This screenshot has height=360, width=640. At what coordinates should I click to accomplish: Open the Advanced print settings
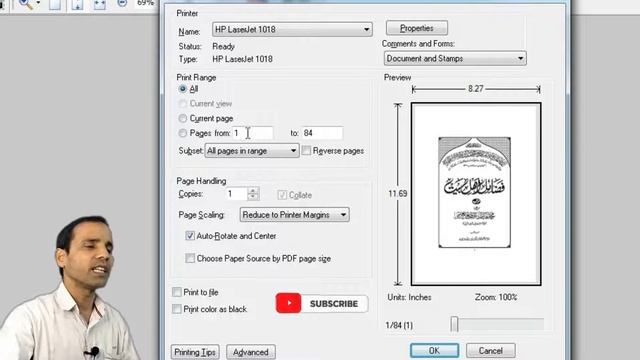tap(251, 352)
